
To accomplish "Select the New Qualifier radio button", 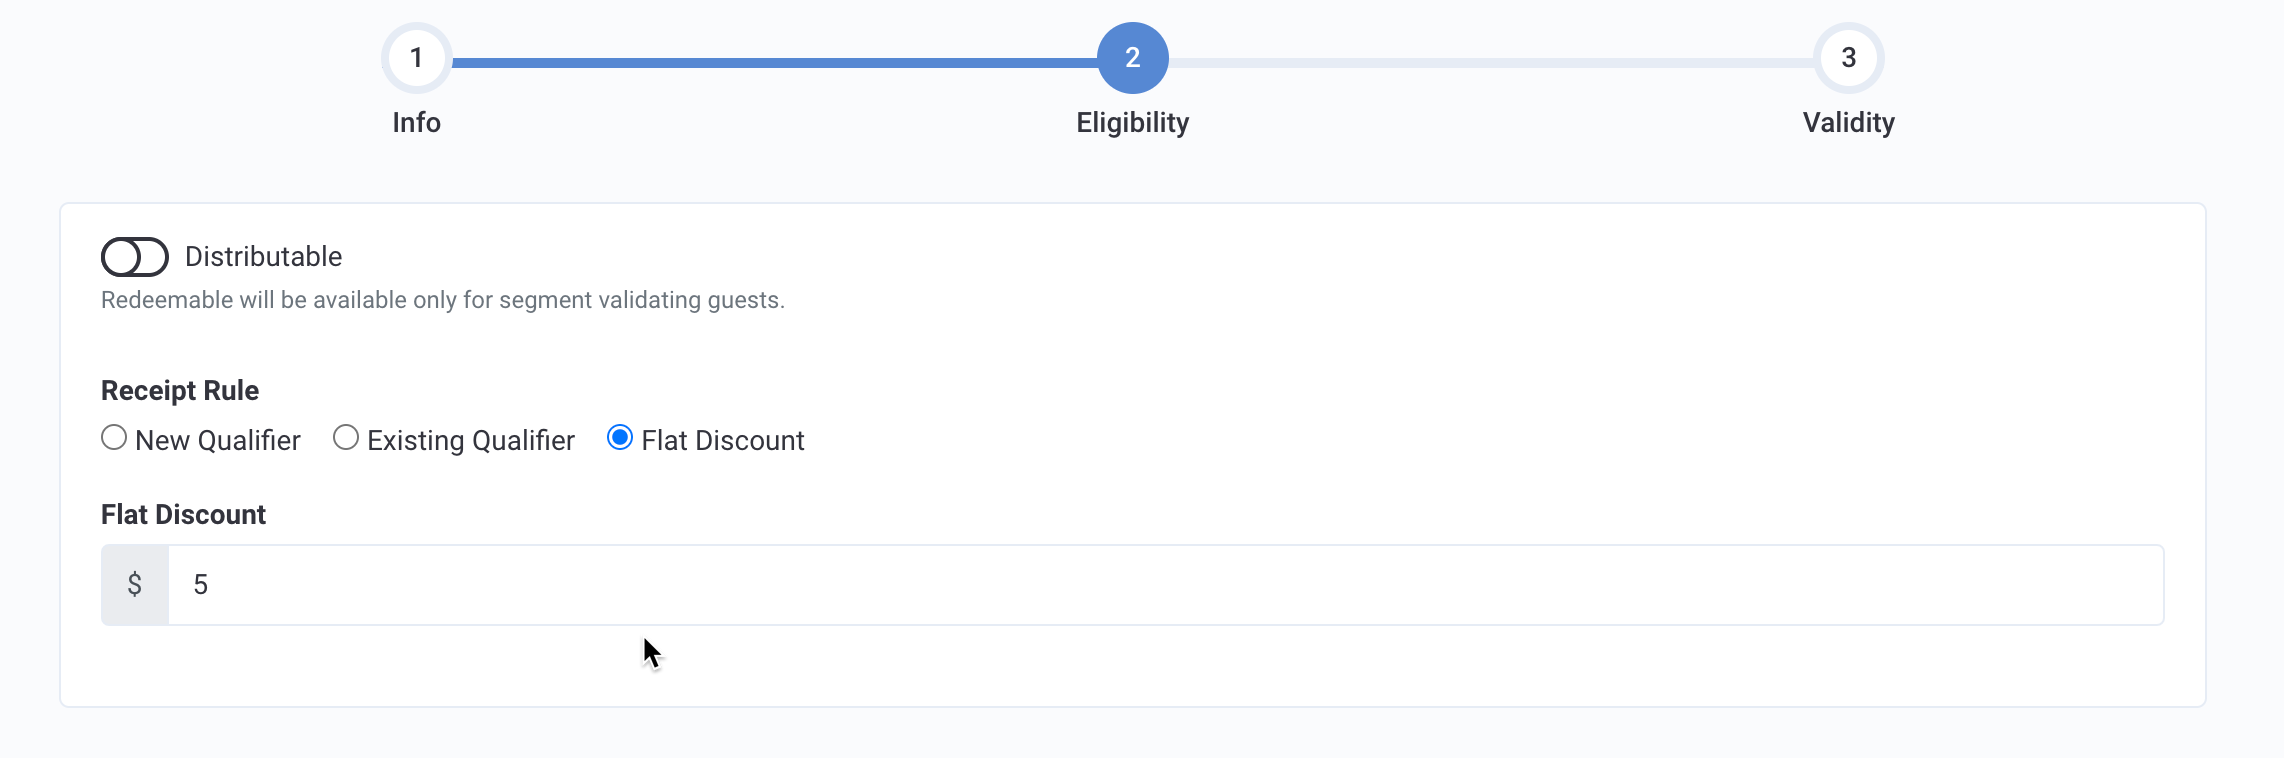I will [114, 438].
